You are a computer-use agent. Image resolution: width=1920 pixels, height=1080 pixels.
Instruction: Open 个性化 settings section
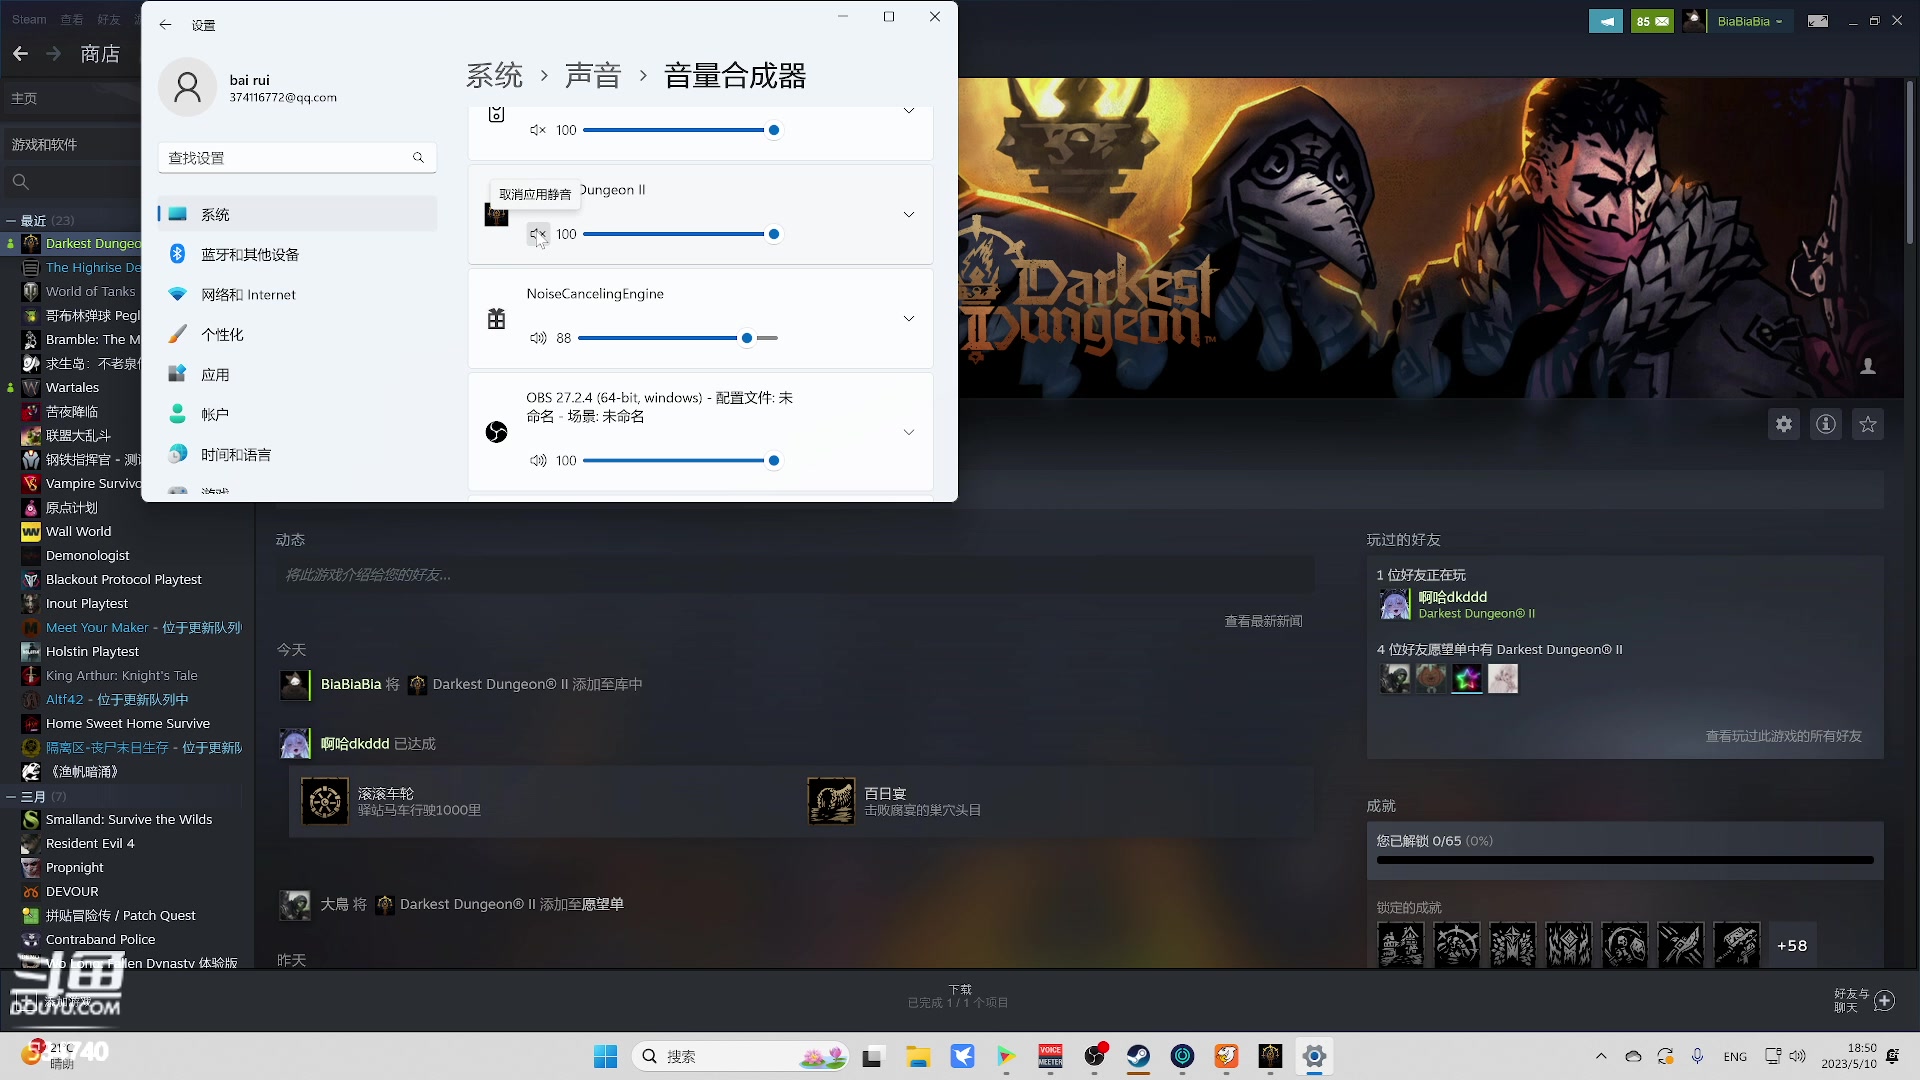click(x=297, y=335)
